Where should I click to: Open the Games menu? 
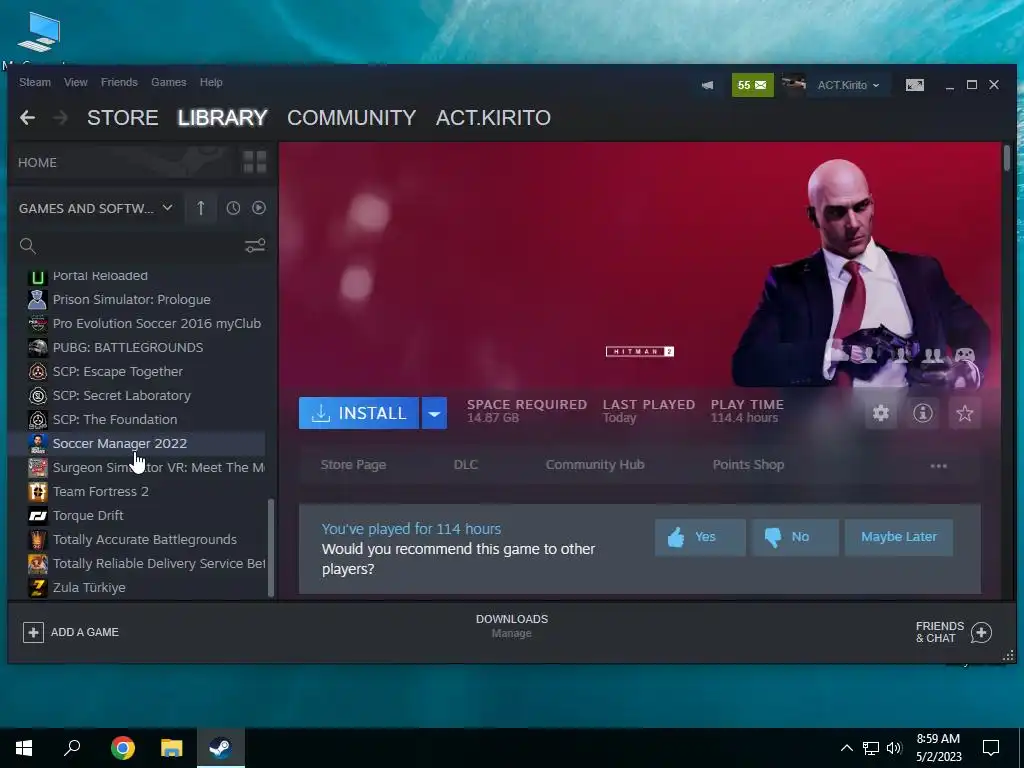(168, 82)
